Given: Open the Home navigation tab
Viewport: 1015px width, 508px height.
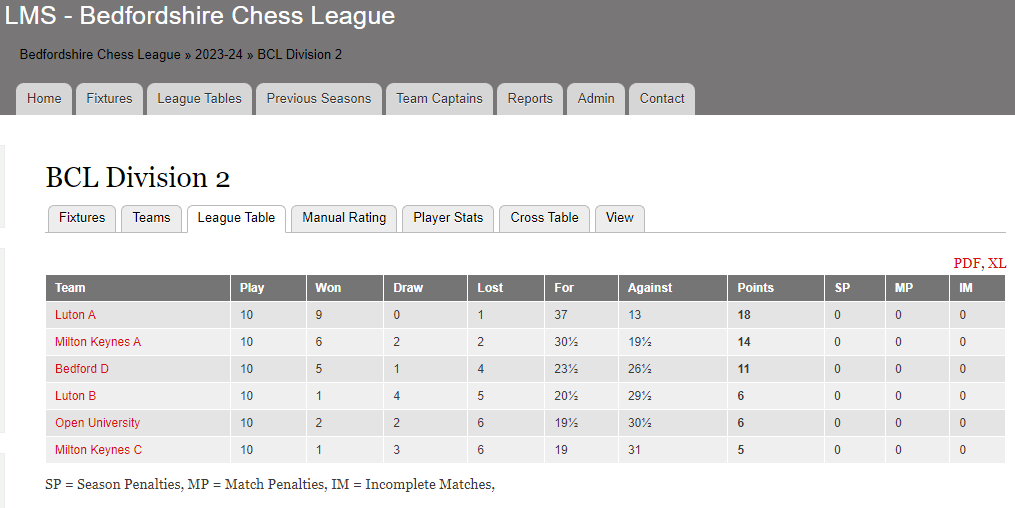Looking at the screenshot, I should [44, 98].
